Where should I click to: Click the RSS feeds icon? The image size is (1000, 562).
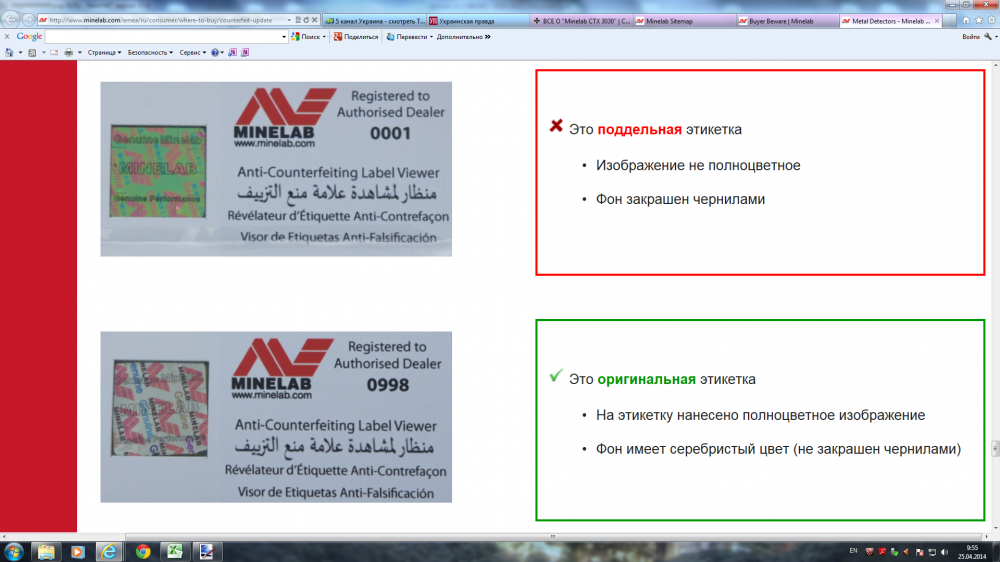(32, 52)
